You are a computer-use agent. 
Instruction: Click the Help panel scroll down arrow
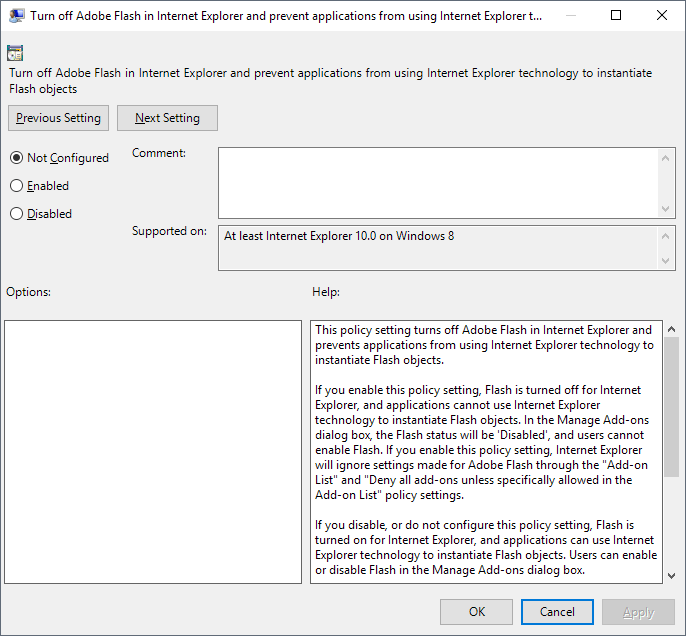pos(672,576)
